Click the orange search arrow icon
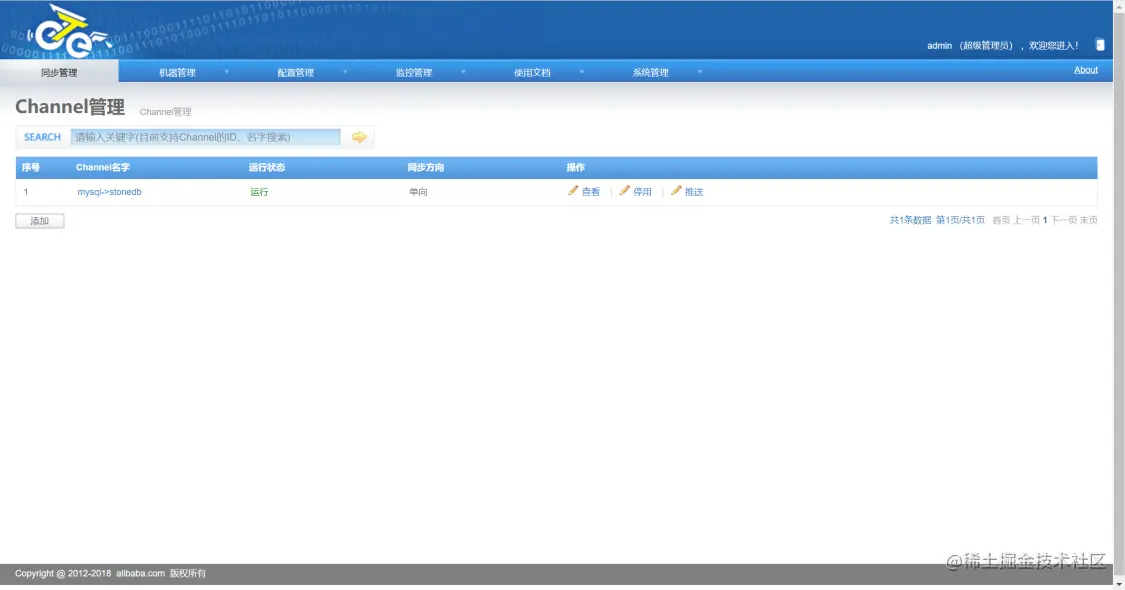This screenshot has height=590, width=1125. 359,137
